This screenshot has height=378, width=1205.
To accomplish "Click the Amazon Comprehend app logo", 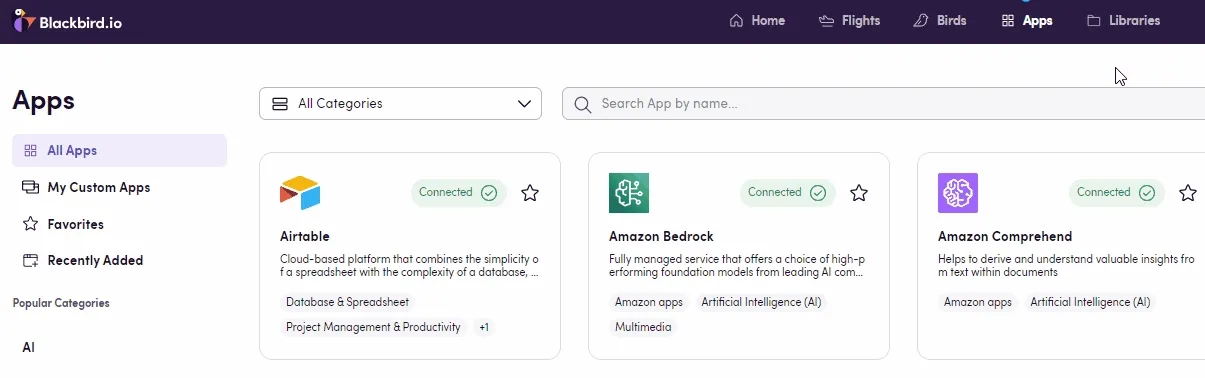I will (958, 193).
